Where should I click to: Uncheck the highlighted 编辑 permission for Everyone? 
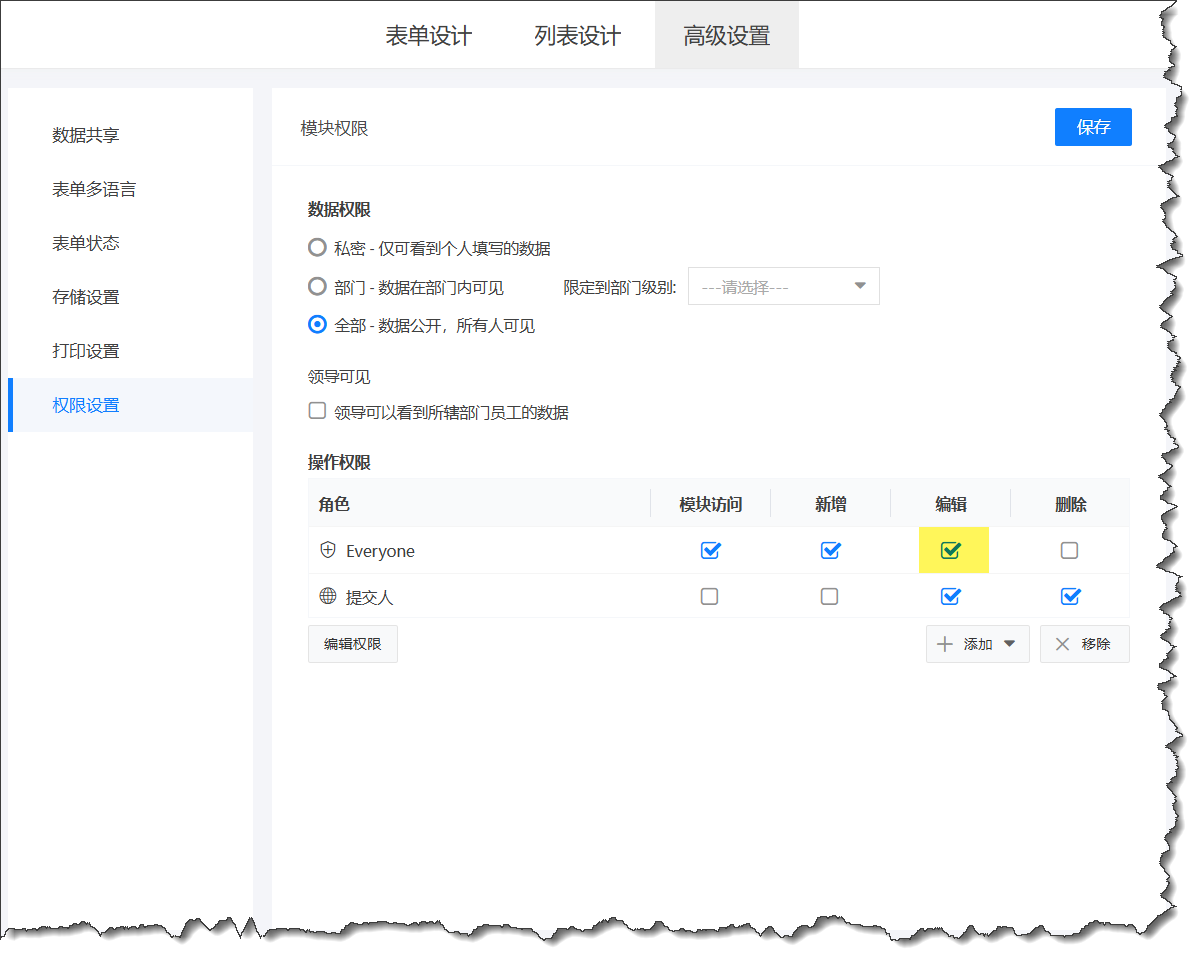coord(950,550)
